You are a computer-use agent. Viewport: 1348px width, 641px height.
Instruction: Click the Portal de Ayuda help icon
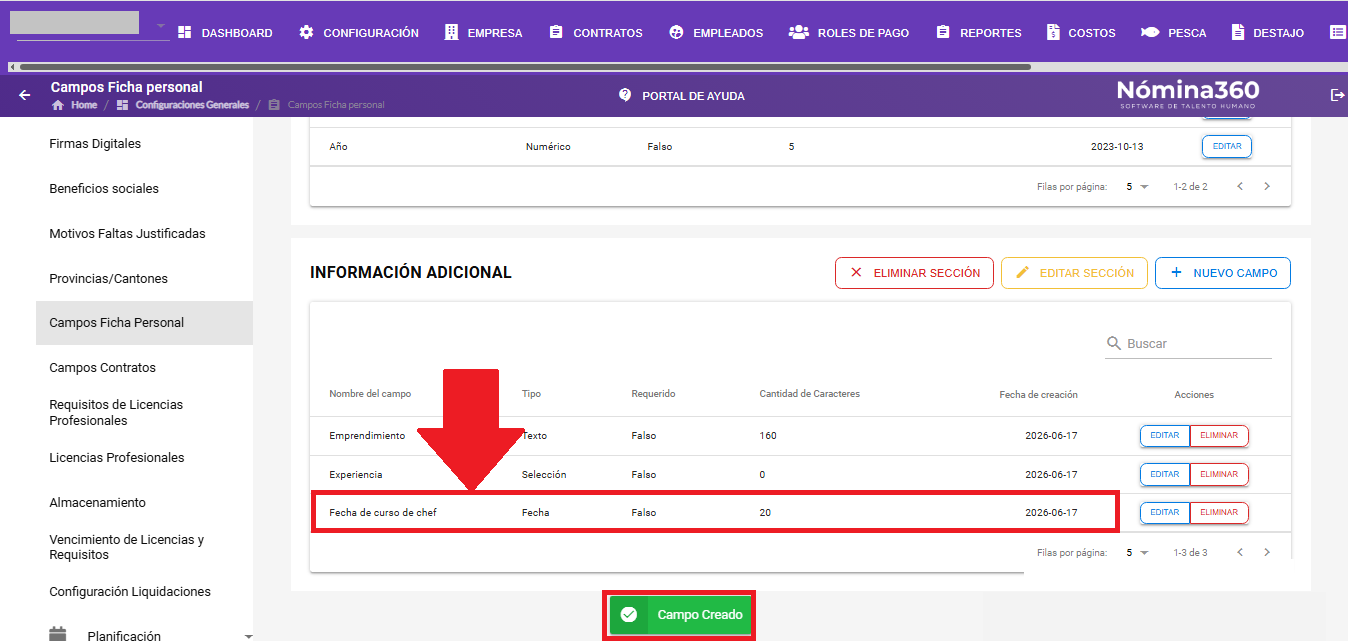point(625,95)
